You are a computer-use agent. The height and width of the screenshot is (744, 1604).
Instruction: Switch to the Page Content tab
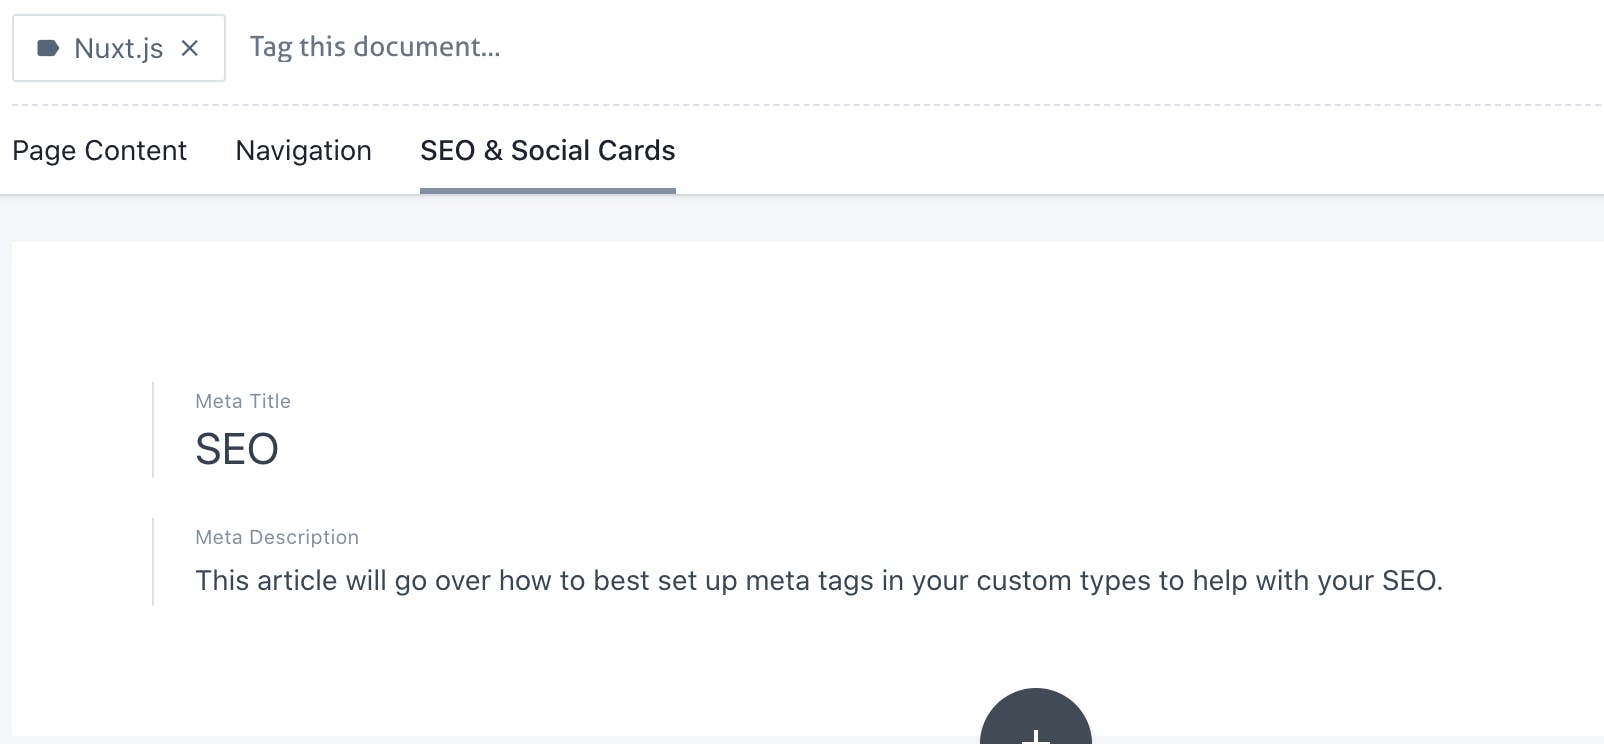click(99, 151)
